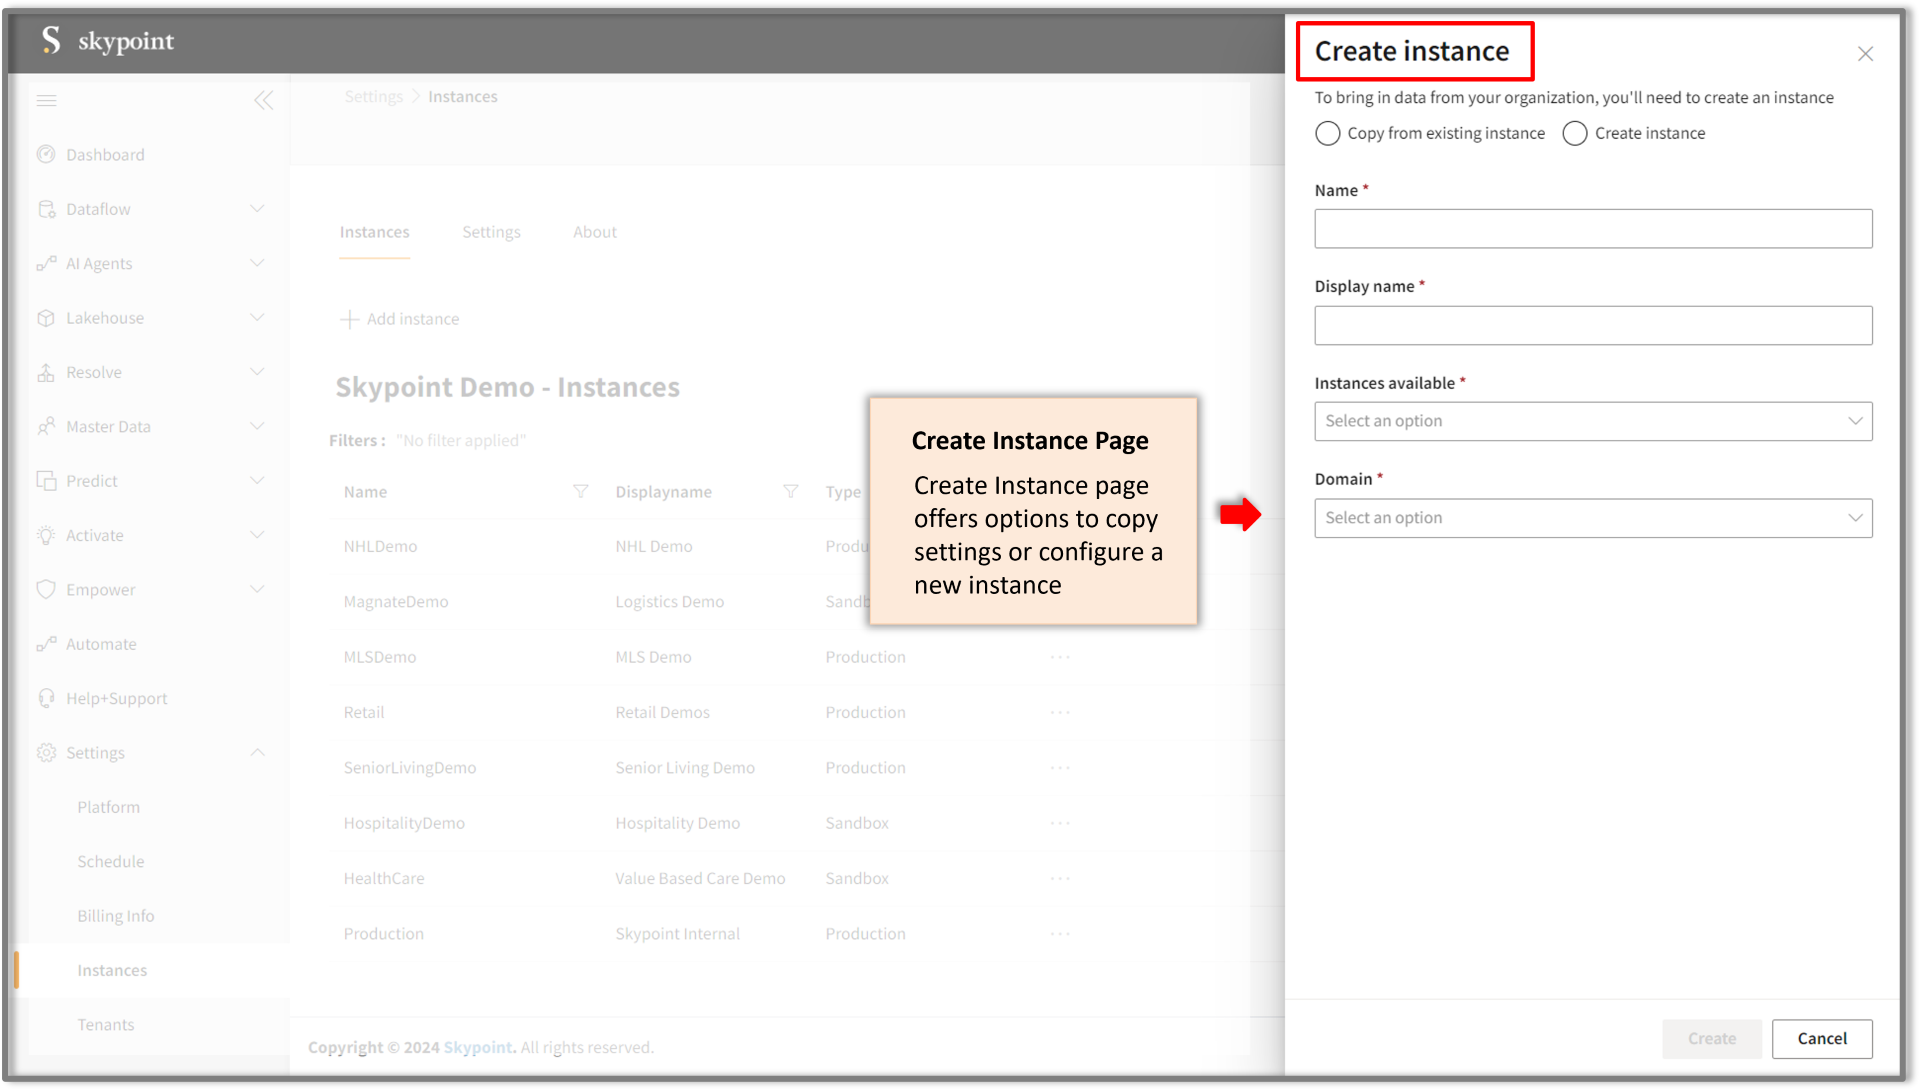1920x1090 pixels.
Task: Click the Cancel button
Action: coord(1821,1038)
